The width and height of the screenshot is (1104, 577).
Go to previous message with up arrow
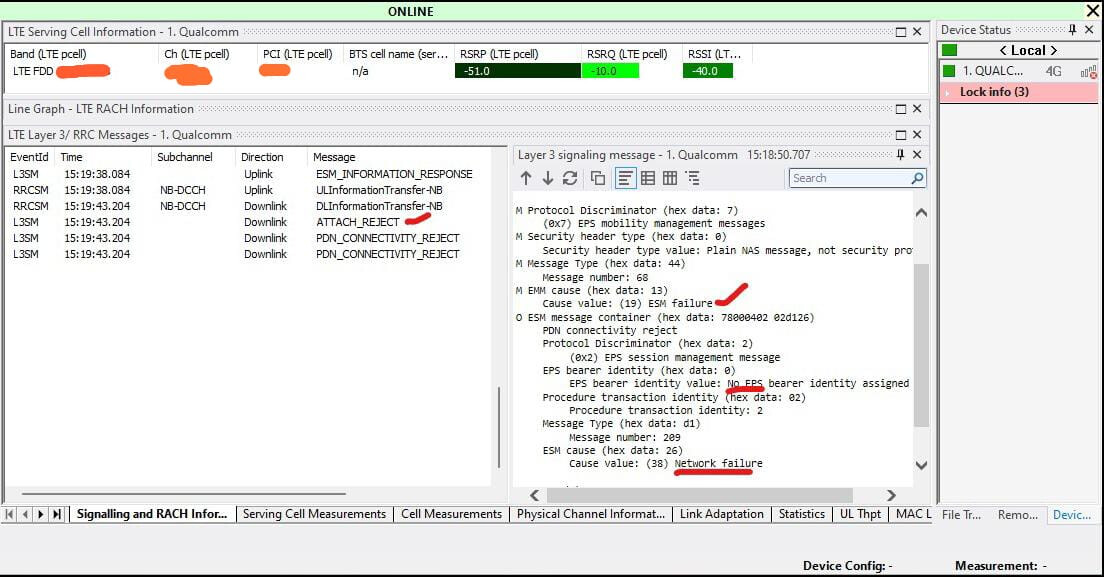coord(526,178)
